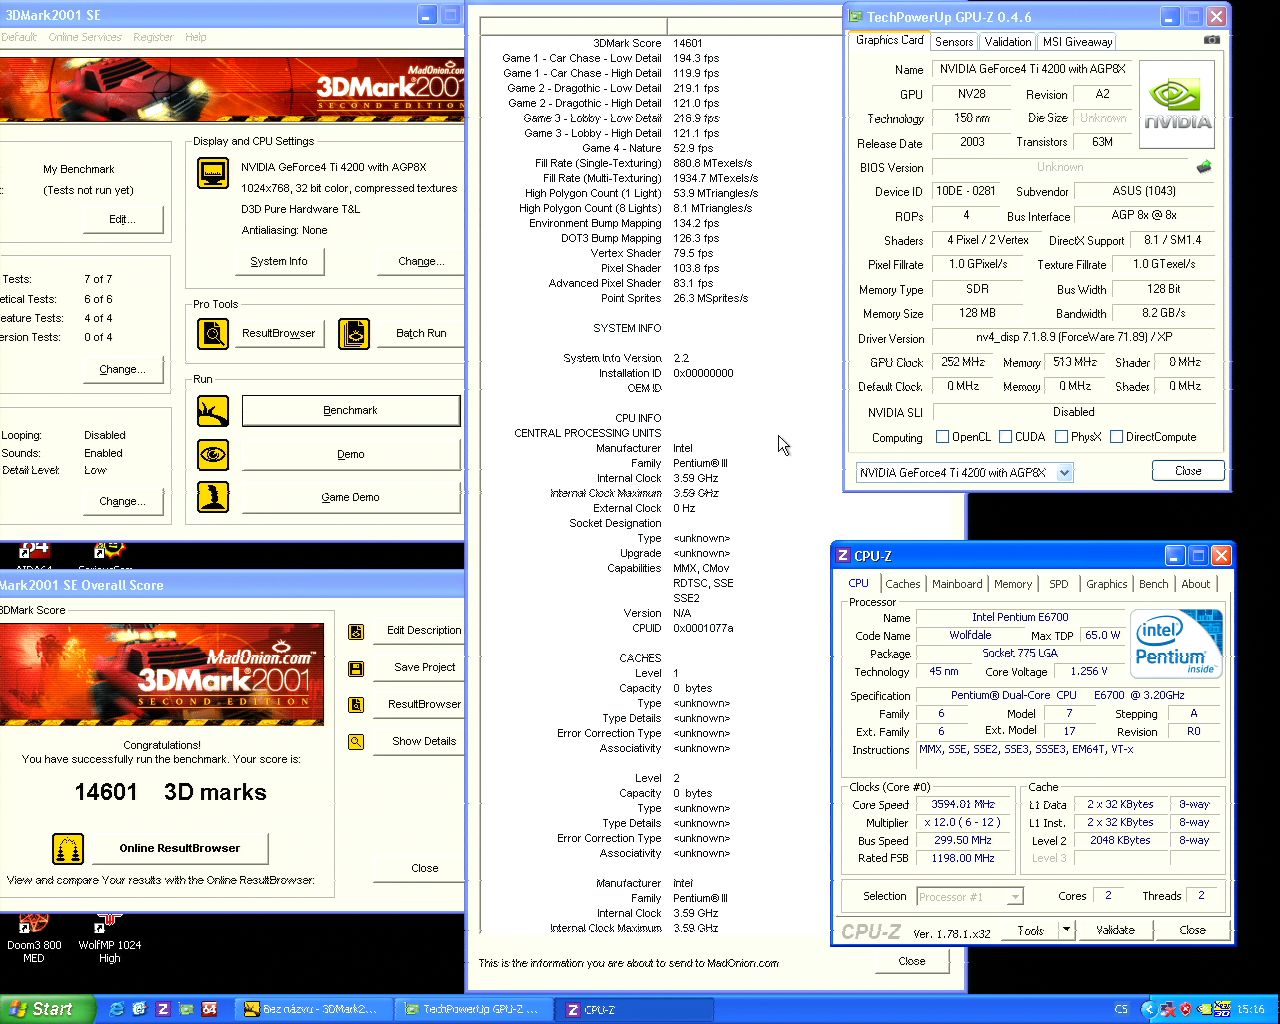Click the Close button in GPU-Z

coord(1188,471)
